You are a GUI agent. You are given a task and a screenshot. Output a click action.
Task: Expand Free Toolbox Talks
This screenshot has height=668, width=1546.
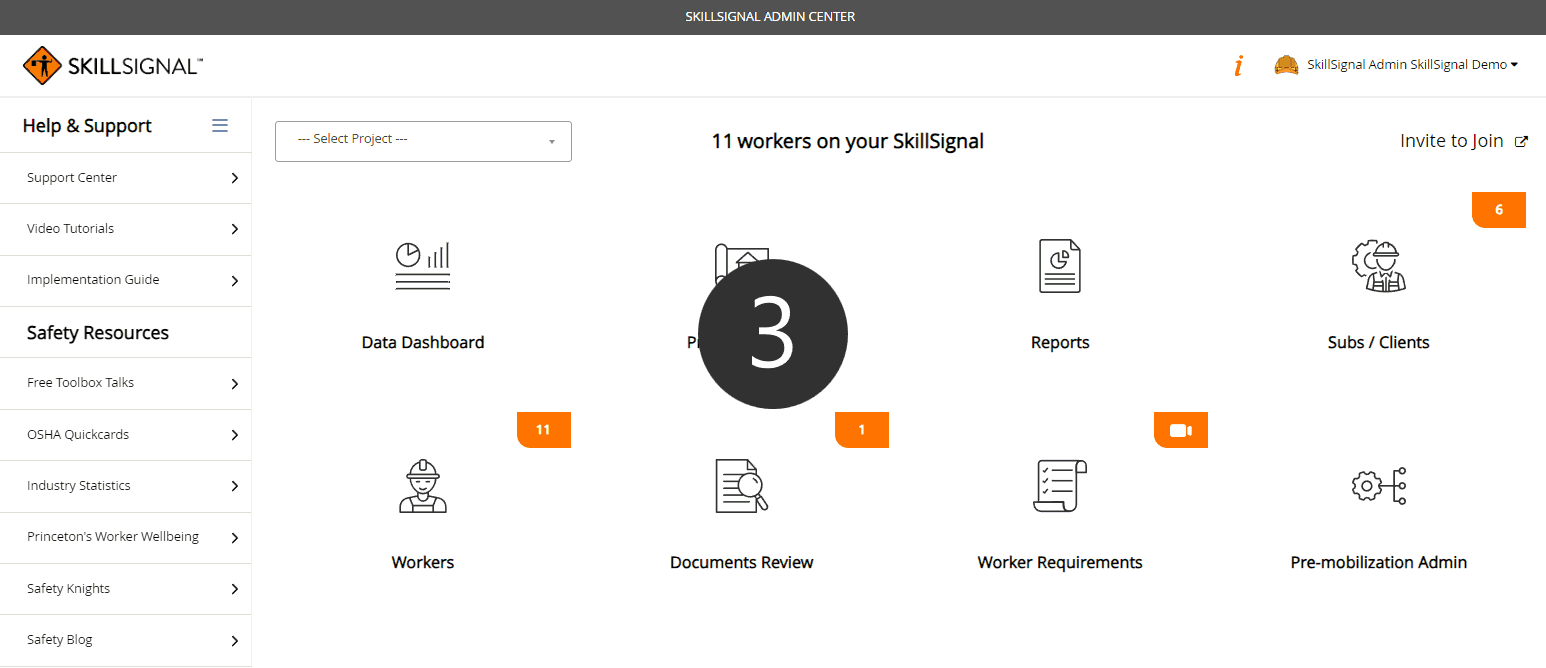tap(125, 382)
